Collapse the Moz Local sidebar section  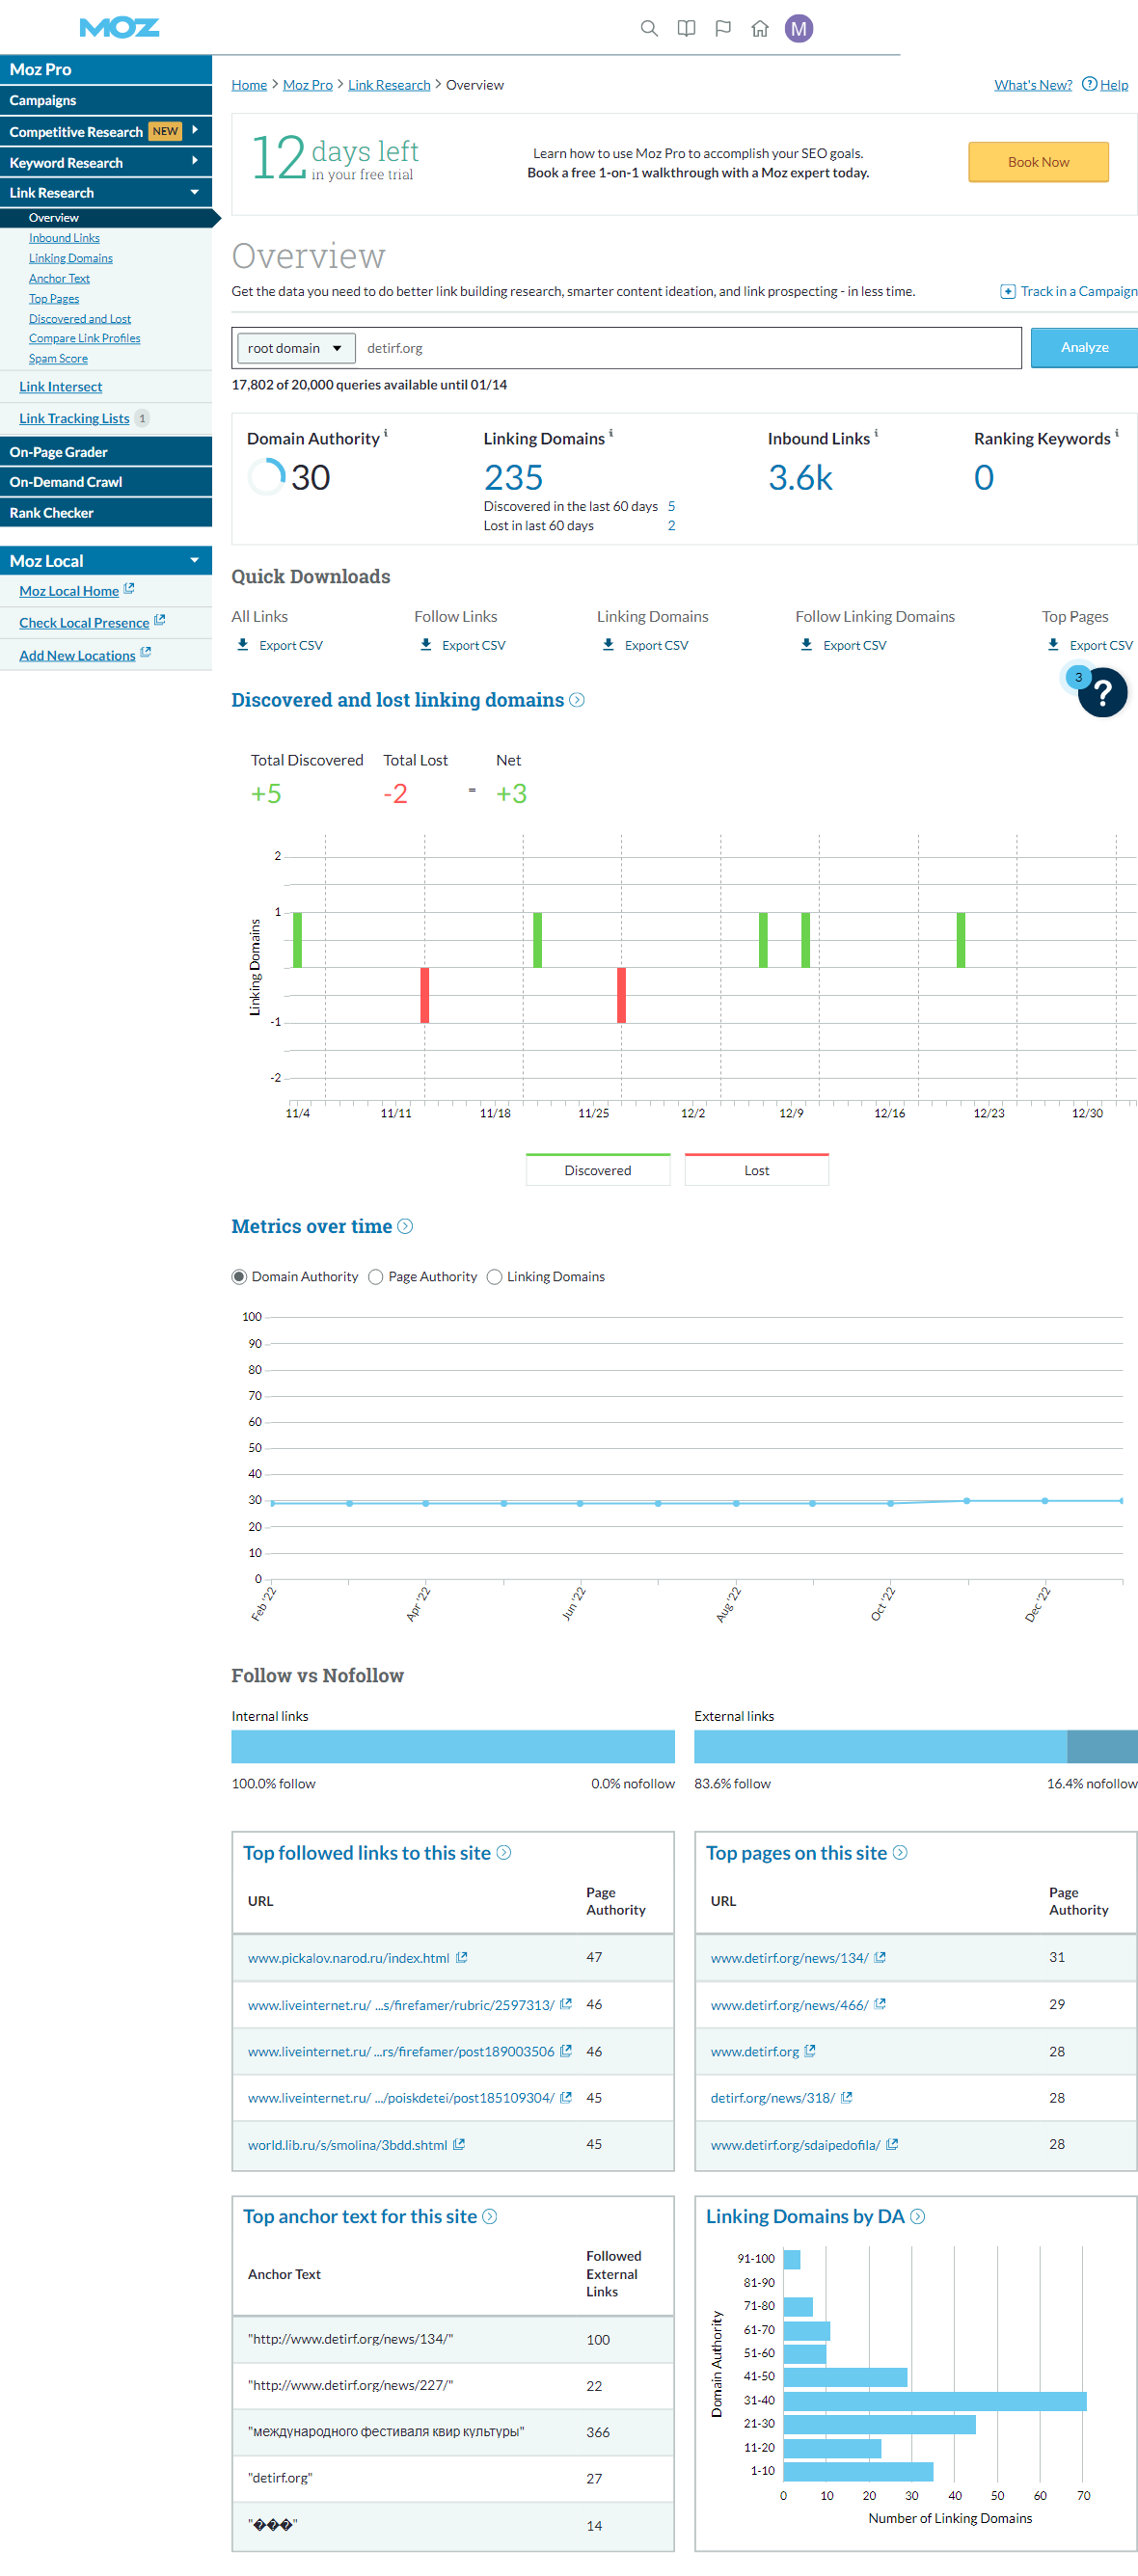coord(194,560)
